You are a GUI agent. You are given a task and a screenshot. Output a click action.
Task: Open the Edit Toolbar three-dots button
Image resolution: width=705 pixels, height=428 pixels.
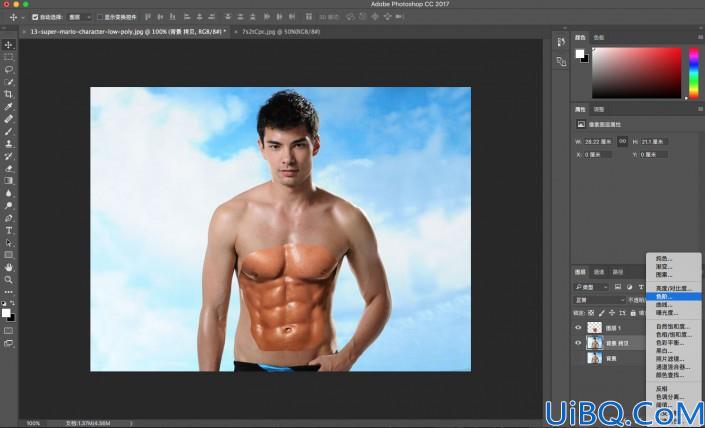point(8,292)
